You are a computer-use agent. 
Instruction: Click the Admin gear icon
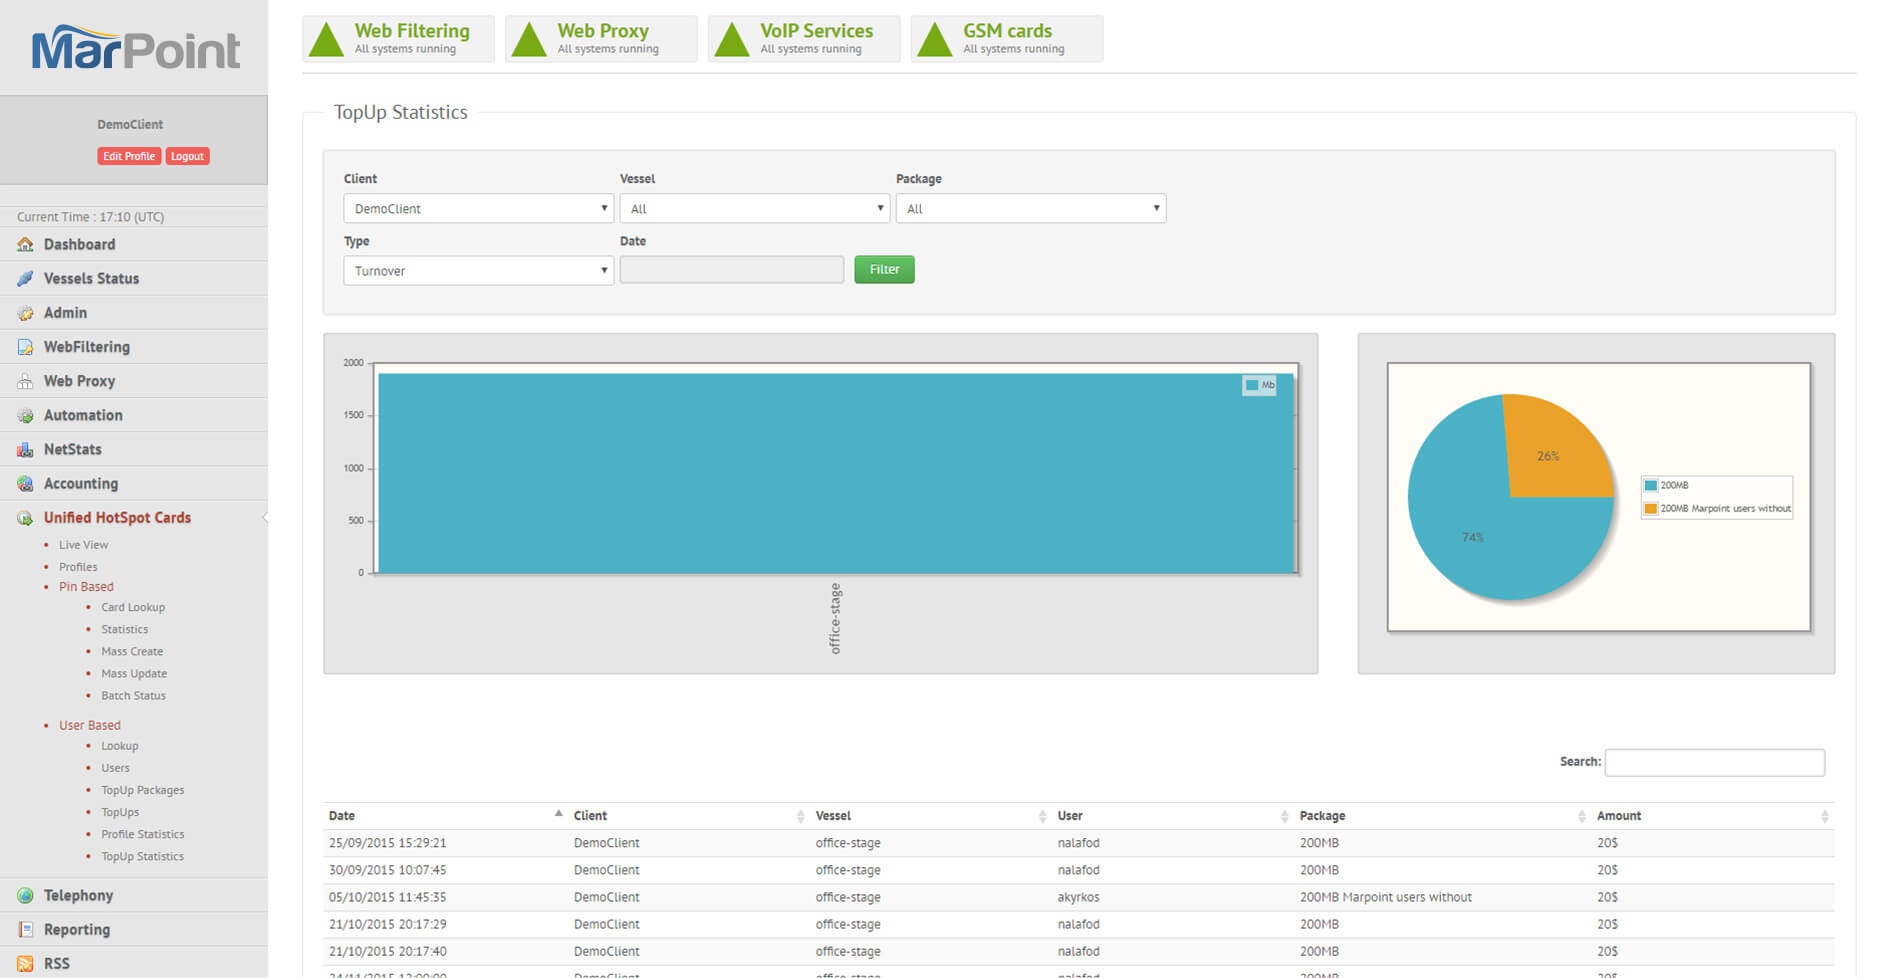pyautogui.click(x=25, y=313)
